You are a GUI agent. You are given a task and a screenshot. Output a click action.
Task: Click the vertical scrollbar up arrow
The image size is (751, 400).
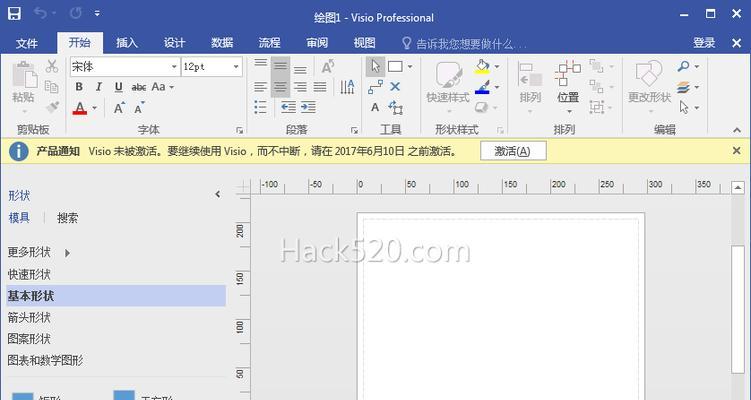[738, 187]
